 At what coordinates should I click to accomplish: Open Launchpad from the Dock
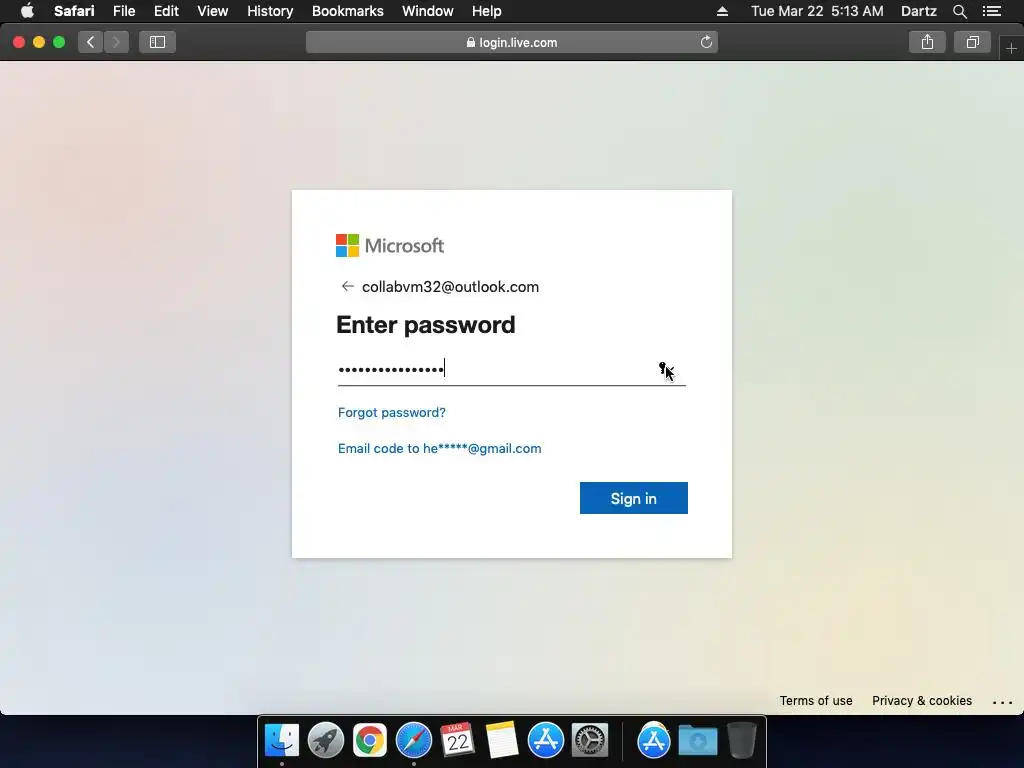326,740
